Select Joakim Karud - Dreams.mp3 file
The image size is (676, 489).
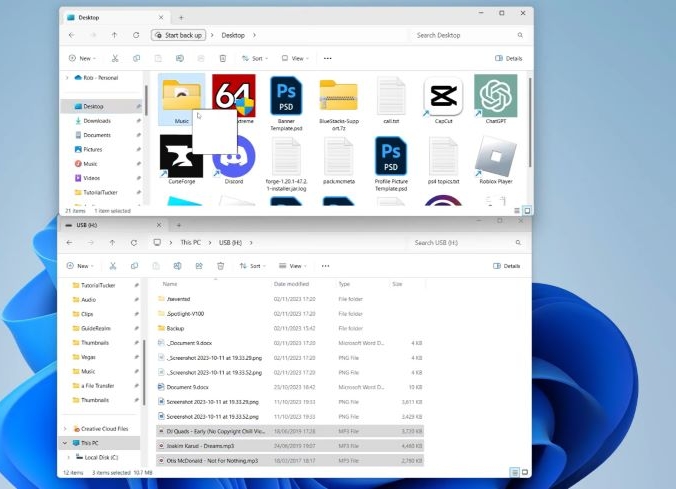[x=290, y=446]
